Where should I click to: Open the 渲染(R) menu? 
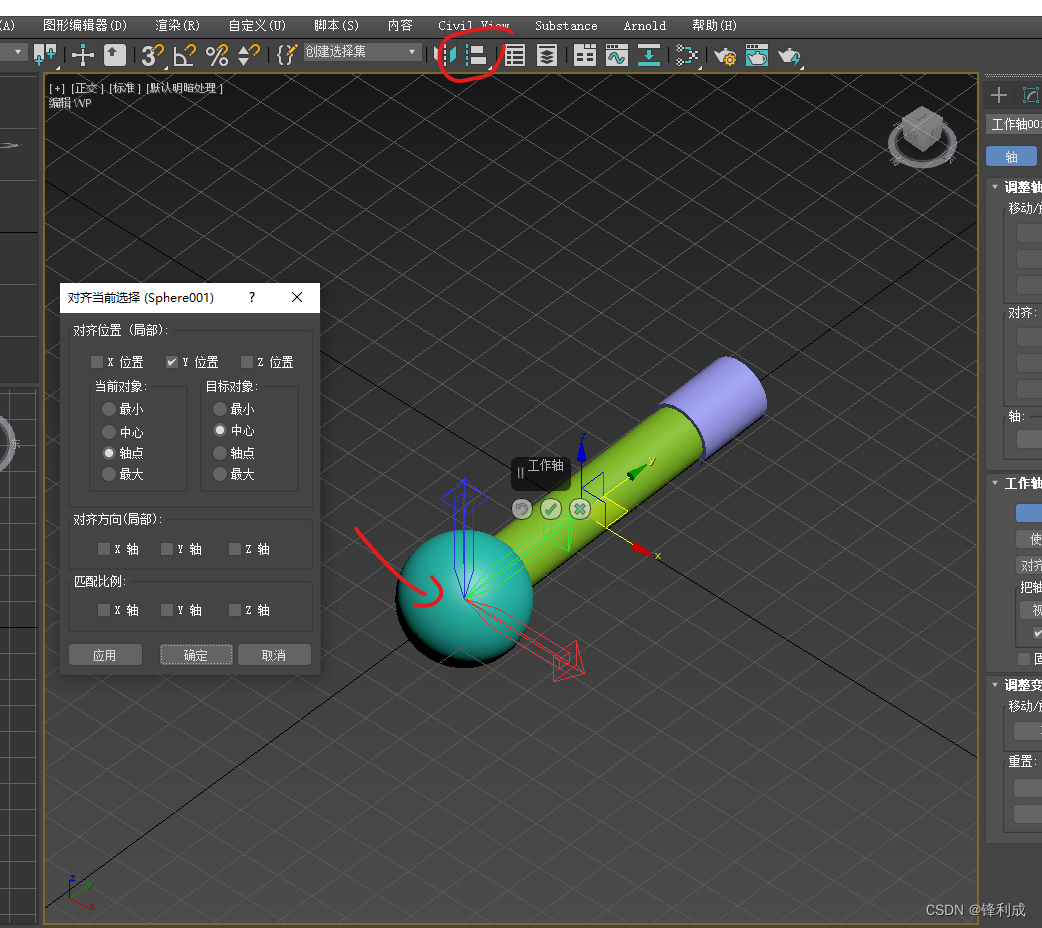coord(177,25)
